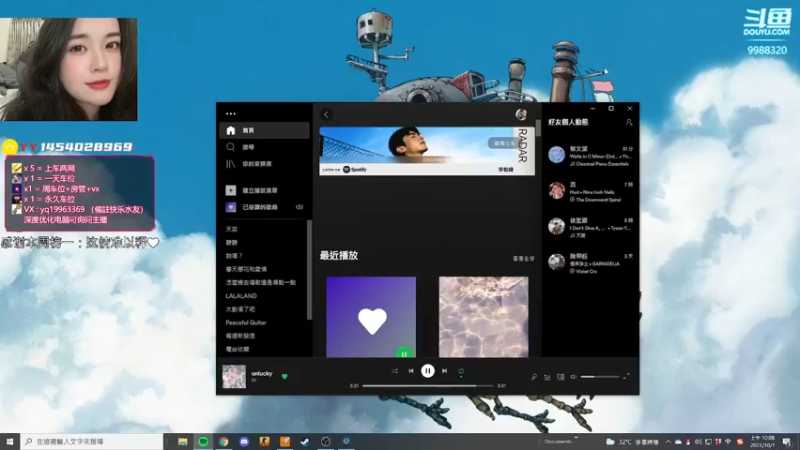Toggle the repeat mode
The image size is (800, 450).
pos(461,371)
